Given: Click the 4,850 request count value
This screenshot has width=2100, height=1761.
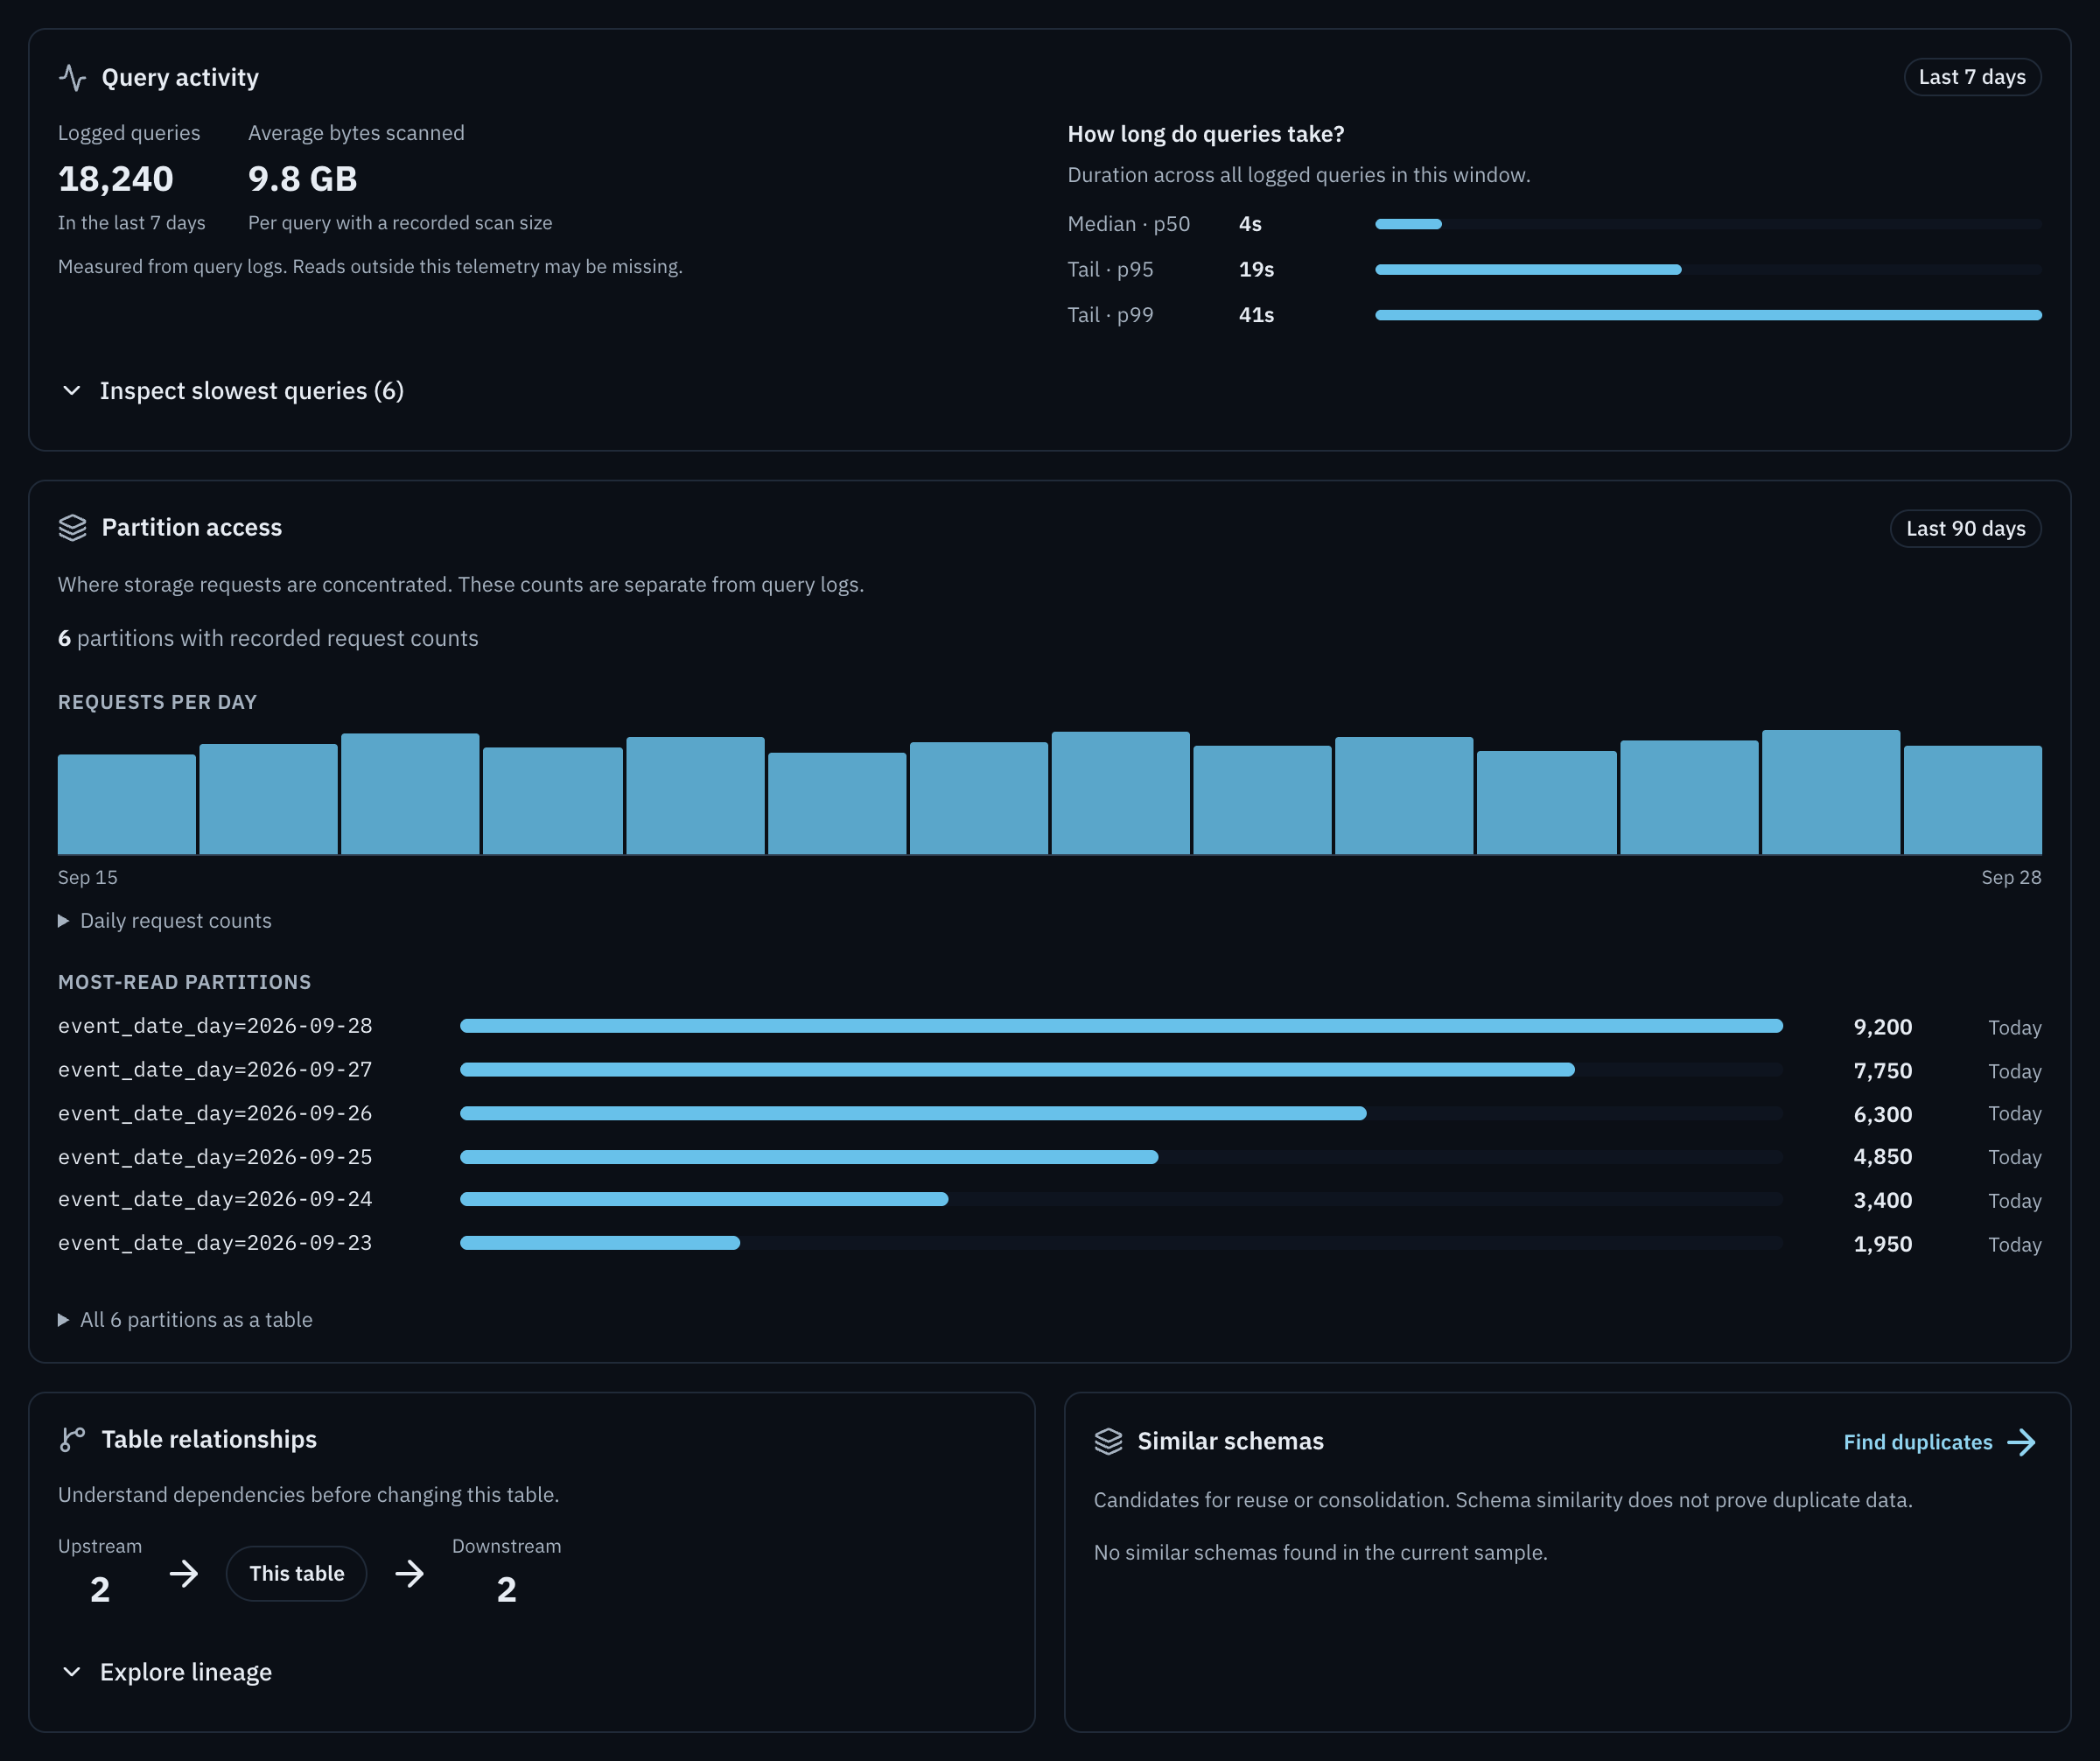Looking at the screenshot, I should [x=1882, y=1157].
